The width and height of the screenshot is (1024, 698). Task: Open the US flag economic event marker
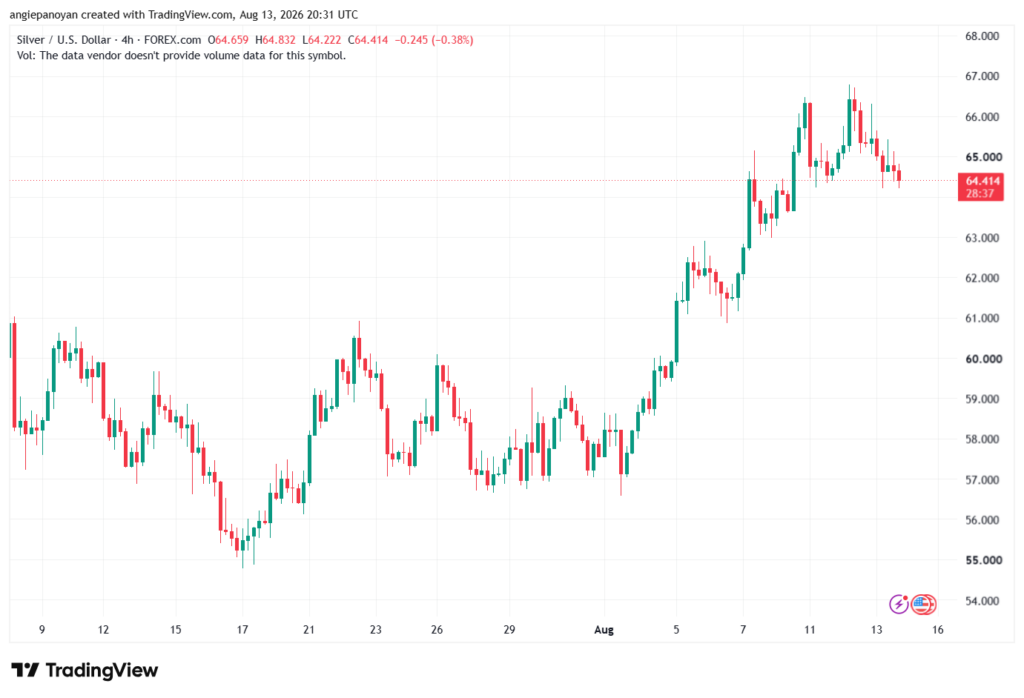pyautogui.click(x=923, y=604)
